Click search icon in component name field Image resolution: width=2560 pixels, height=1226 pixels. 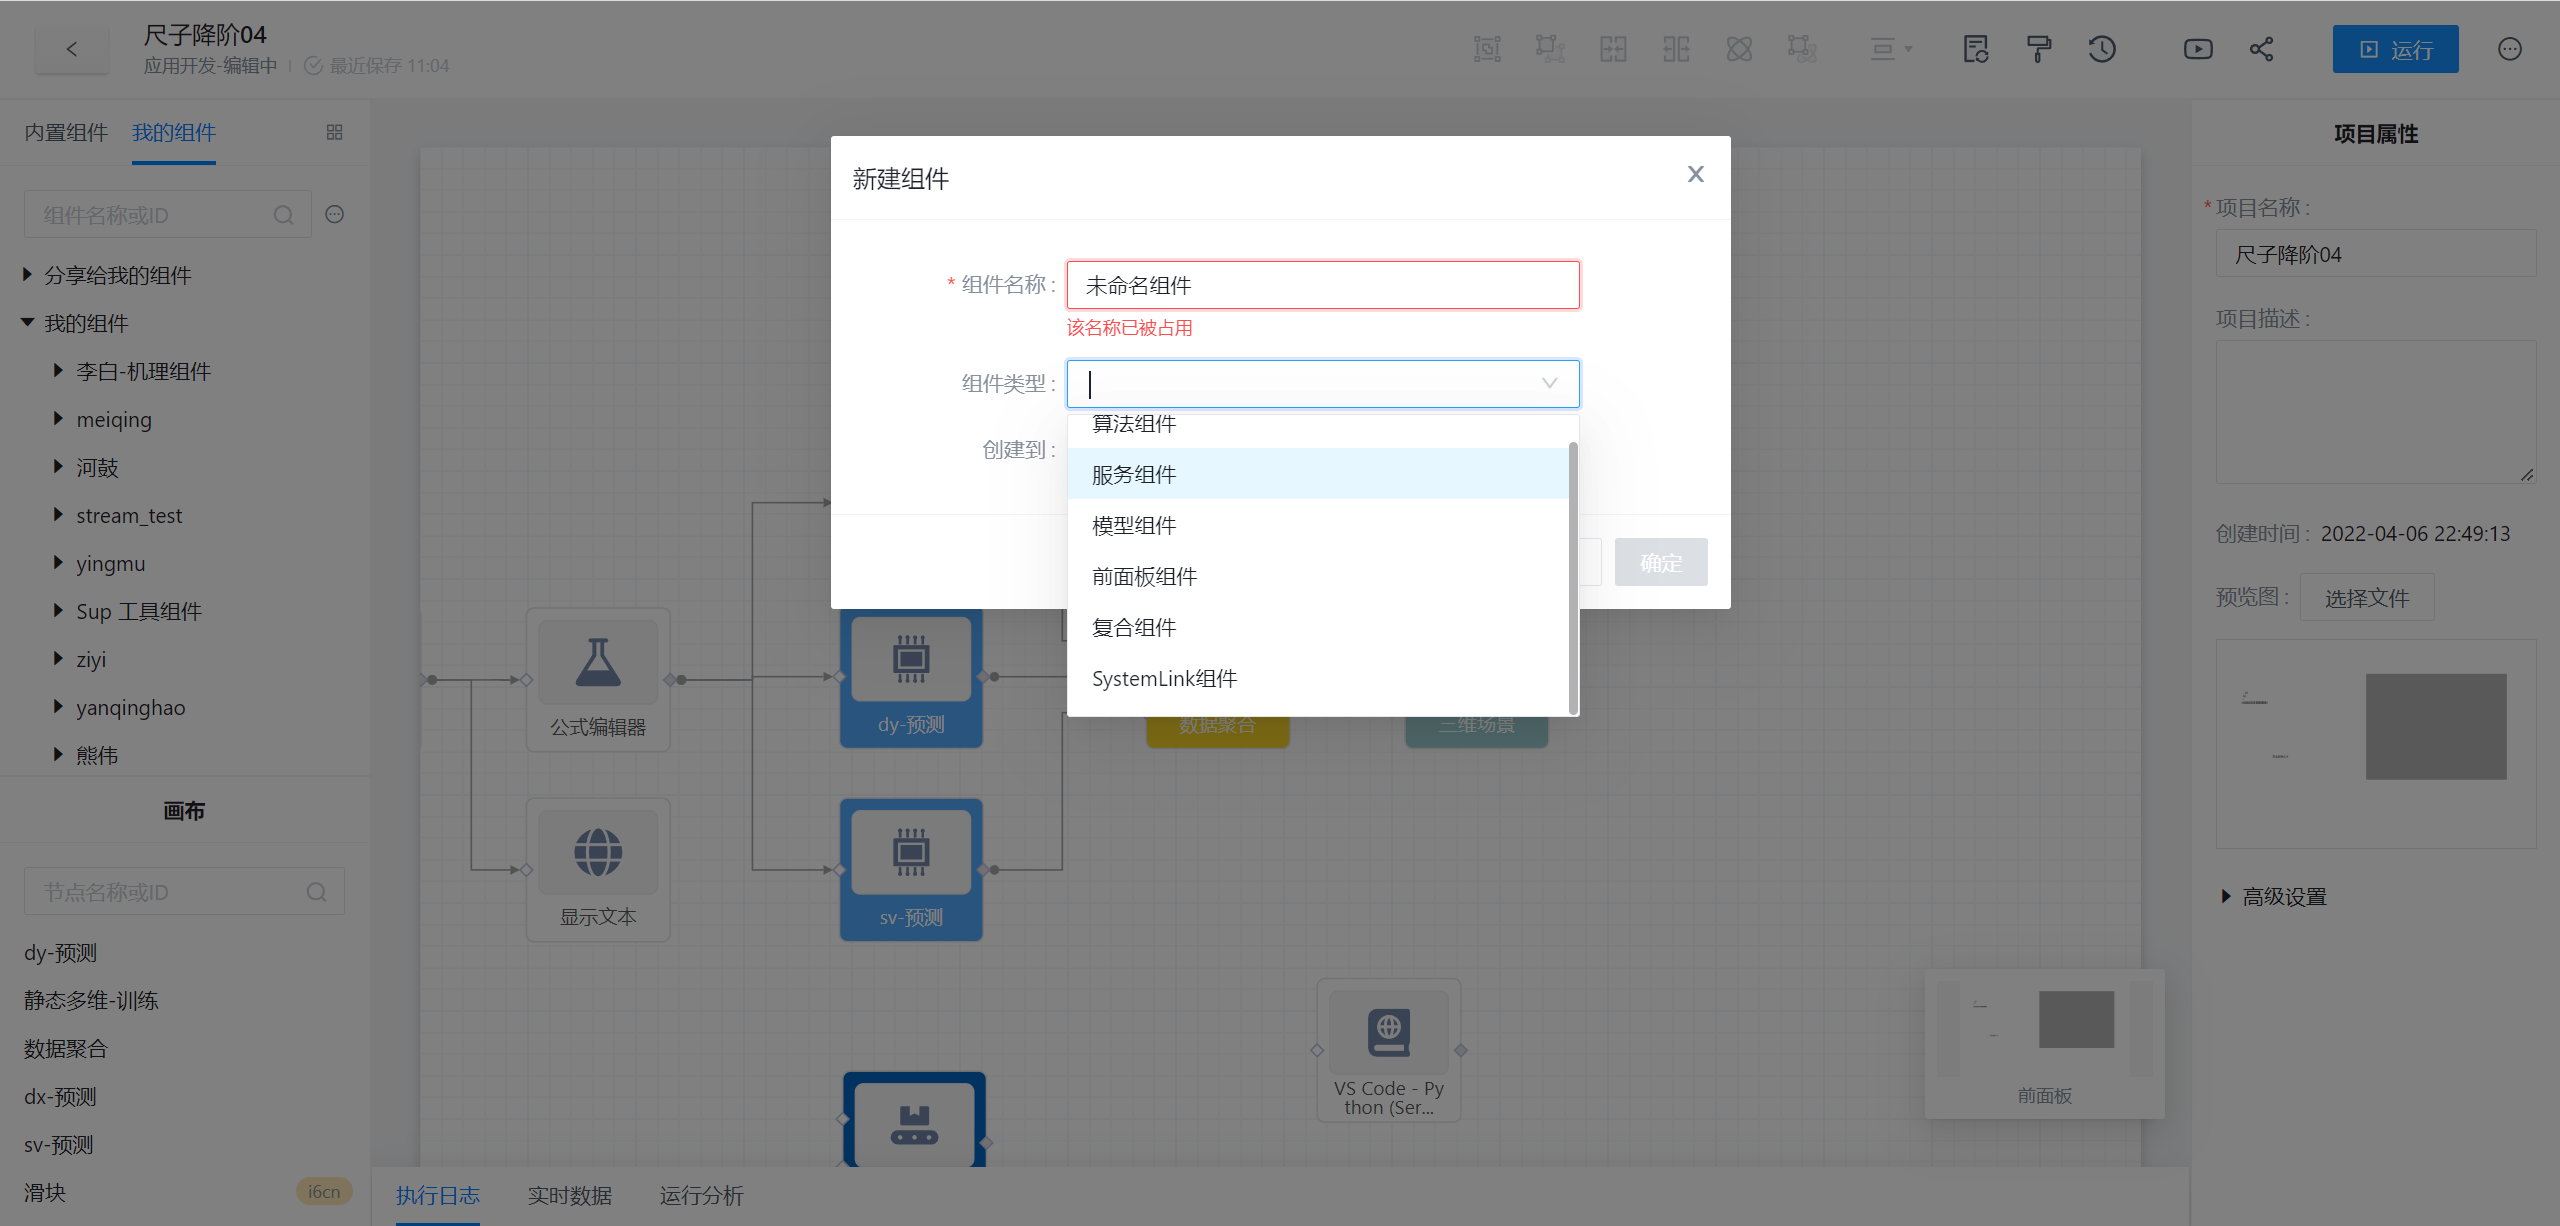pos(284,215)
